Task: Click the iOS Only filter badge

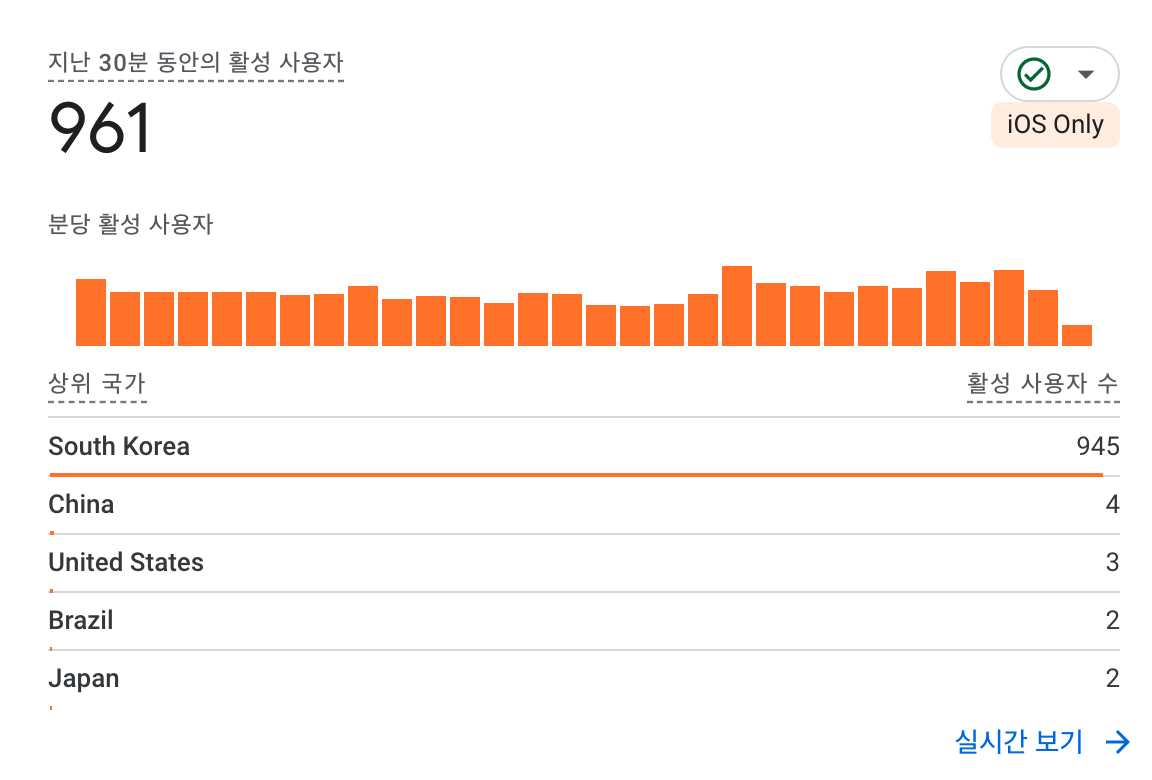Action: pos(1055,125)
